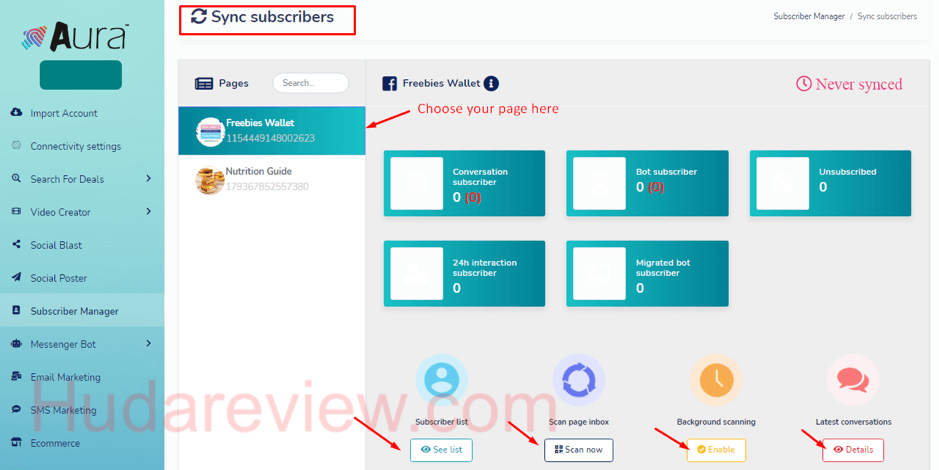Click the Latest conversations bubbles icon
Image resolution: width=939 pixels, height=470 pixels.
pos(853,380)
